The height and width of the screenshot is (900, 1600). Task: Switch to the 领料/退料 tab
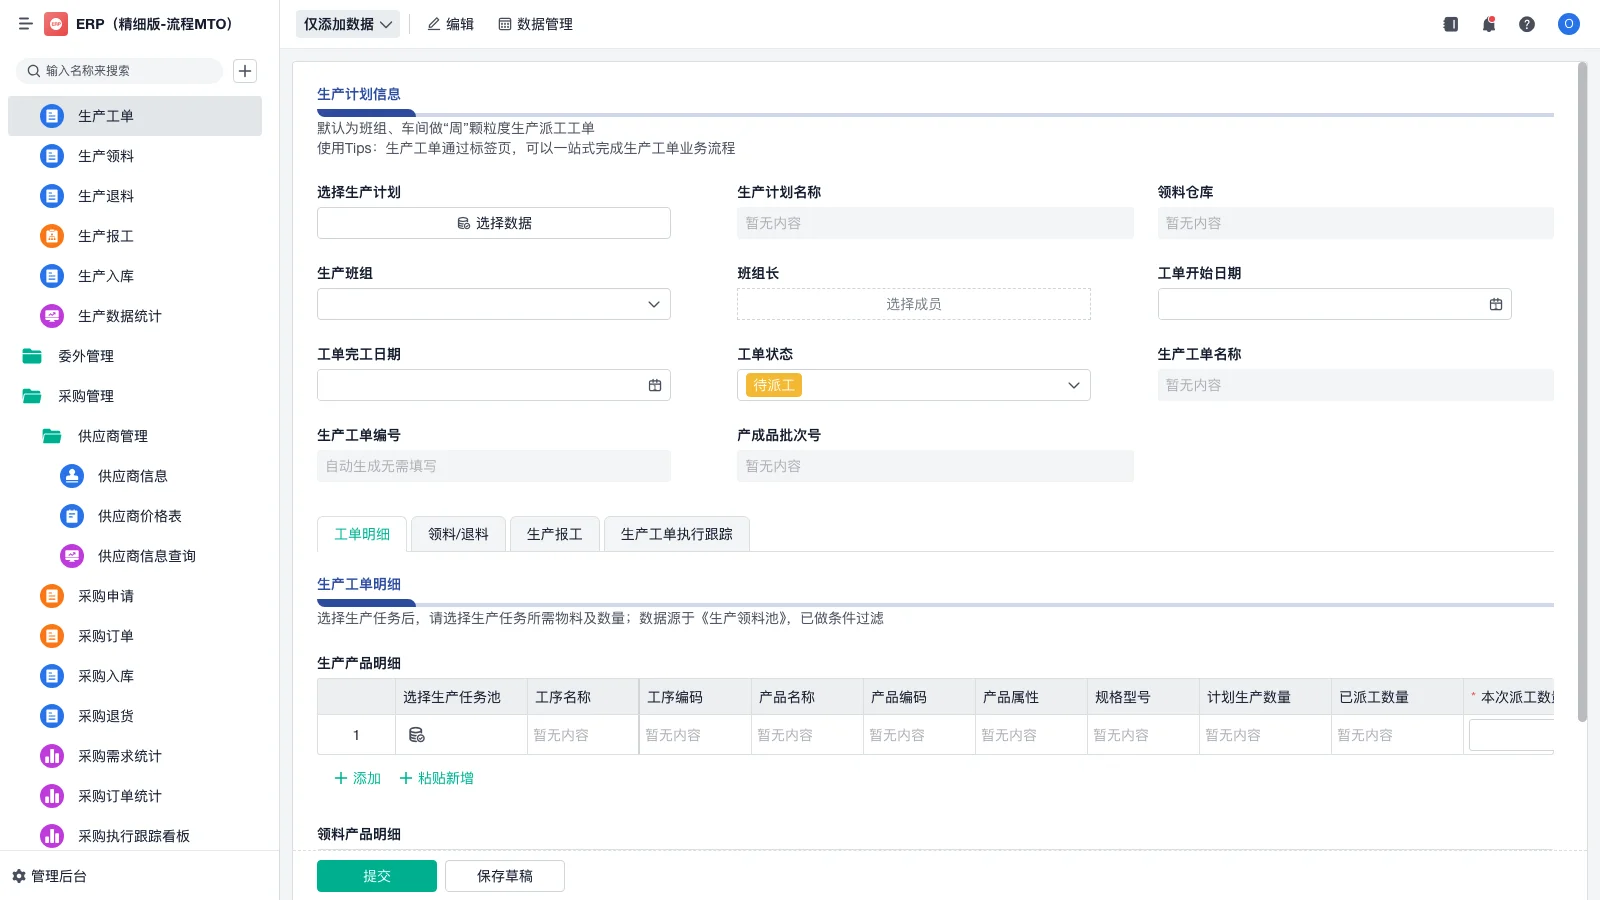coord(458,533)
